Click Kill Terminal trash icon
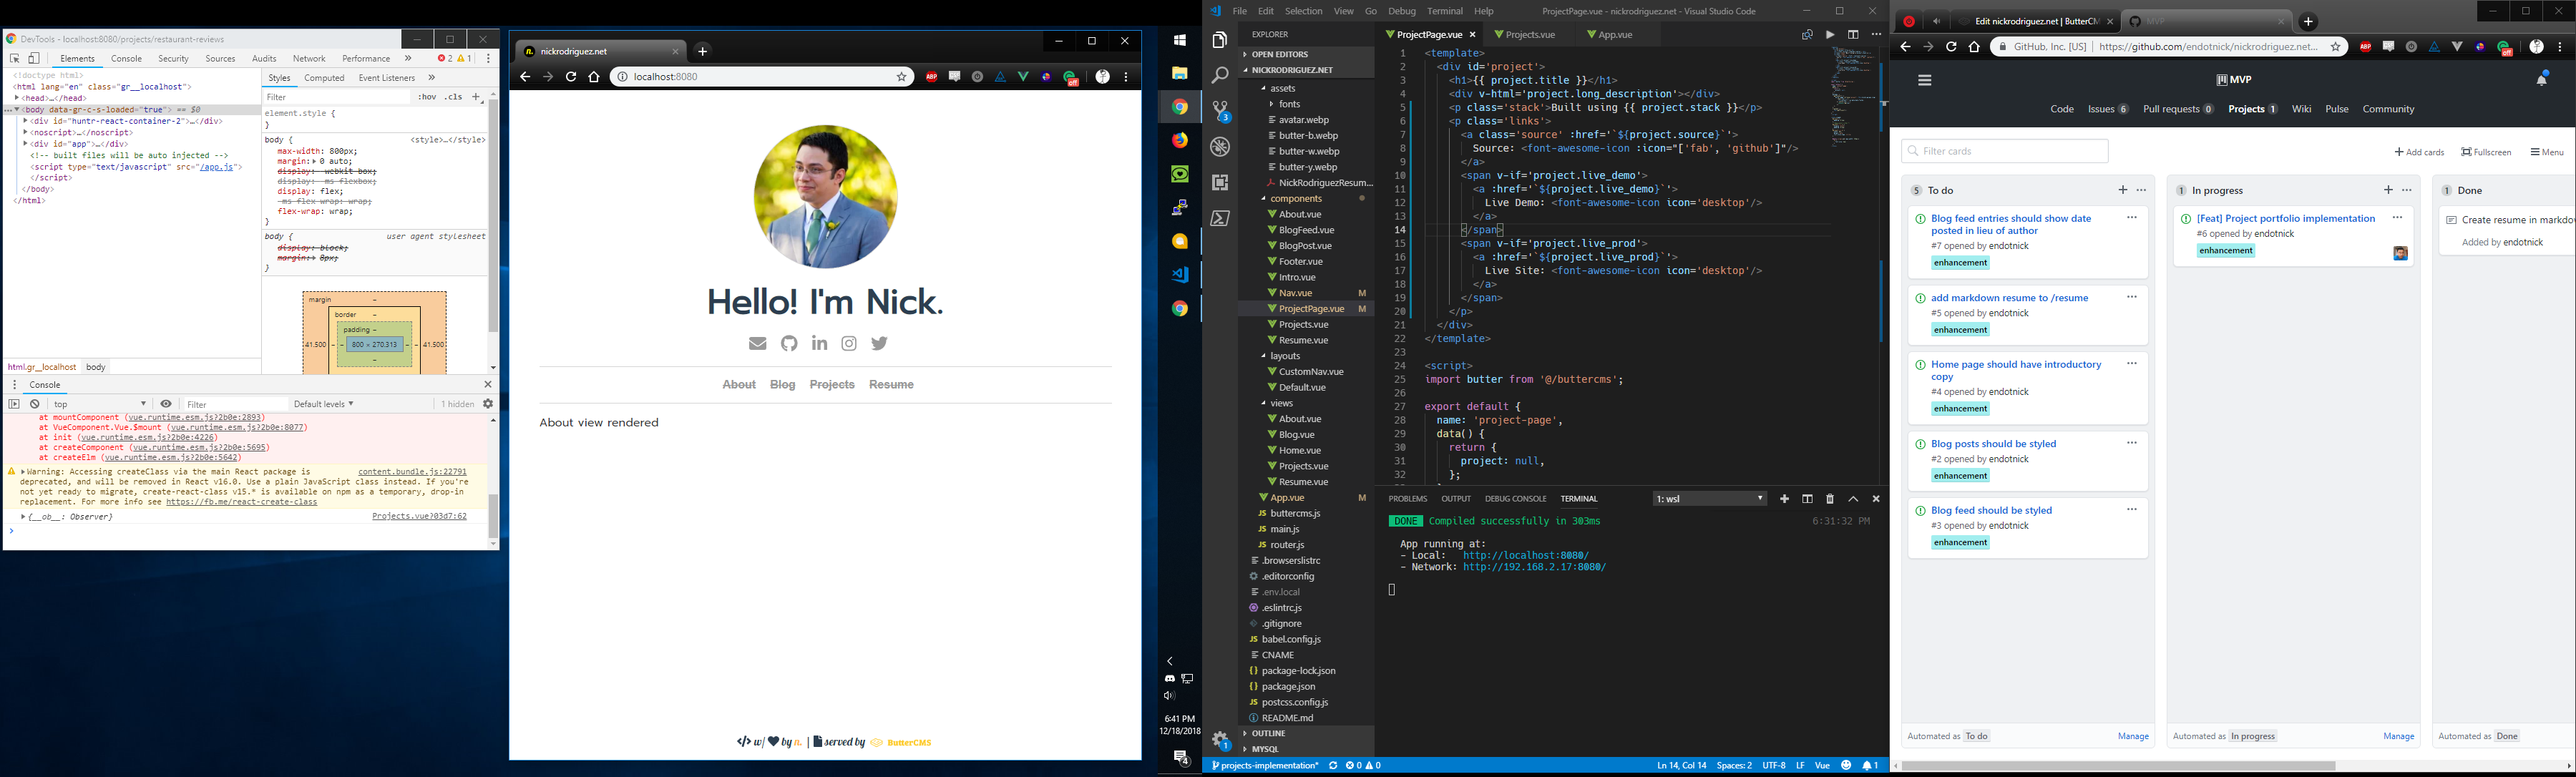2576x777 pixels. tap(1830, 499)
